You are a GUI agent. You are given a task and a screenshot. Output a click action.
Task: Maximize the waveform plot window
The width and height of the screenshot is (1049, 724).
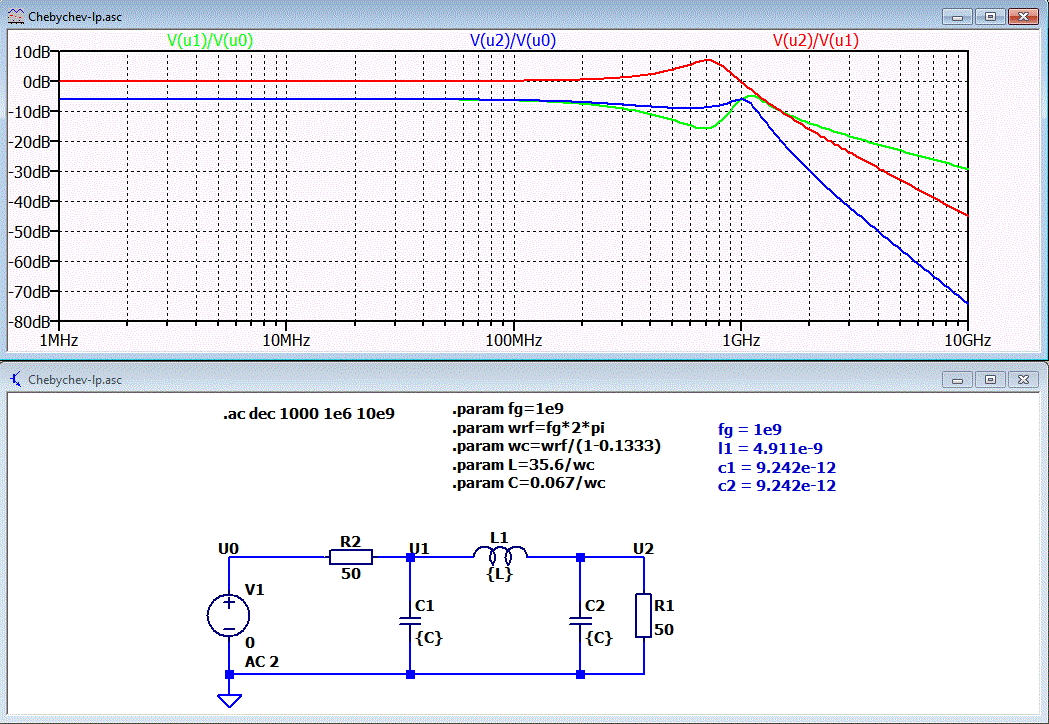coord(990,17)
